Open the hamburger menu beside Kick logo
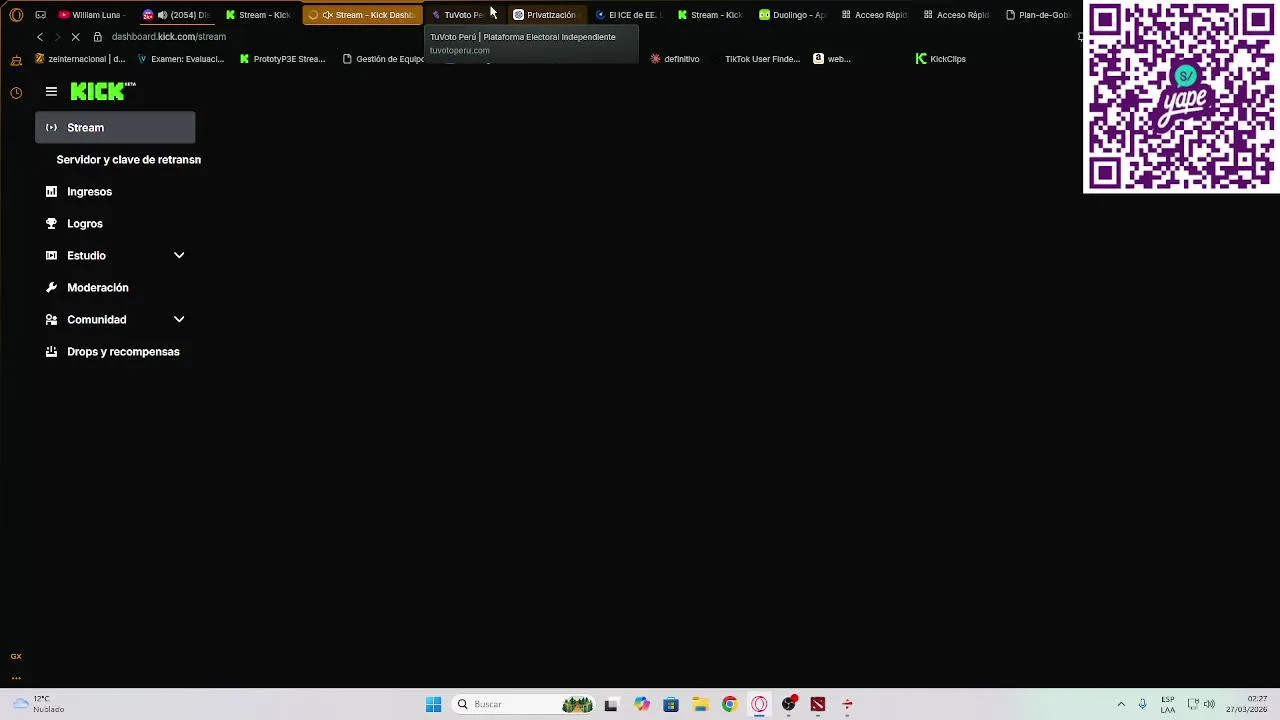The height and width of the screenshot is (720, 1280). pyautogui.click(x=51, y=91)
